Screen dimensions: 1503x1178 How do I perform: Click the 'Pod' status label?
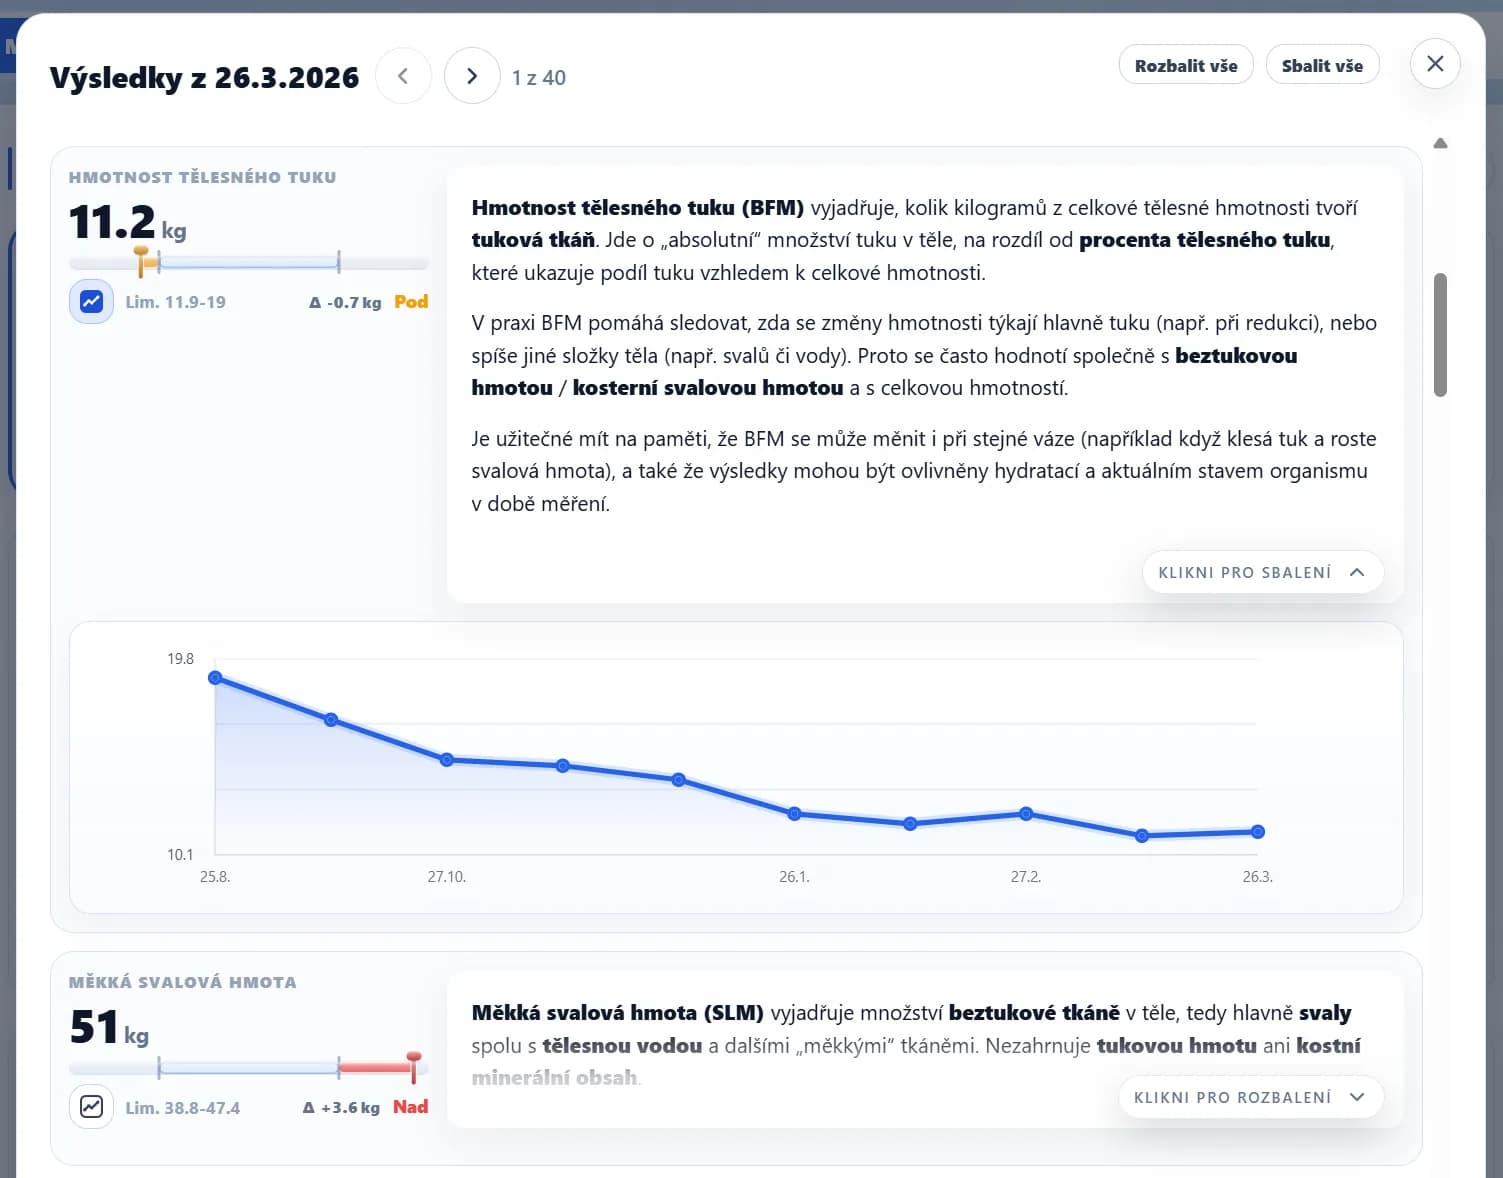411,301
